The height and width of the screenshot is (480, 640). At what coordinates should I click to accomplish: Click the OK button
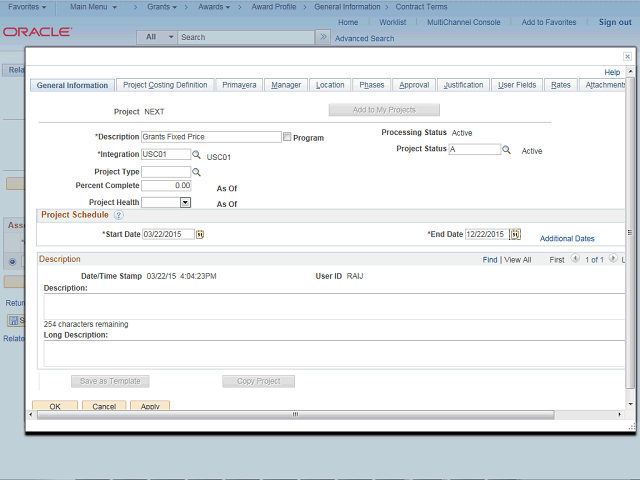click(55, 406)
